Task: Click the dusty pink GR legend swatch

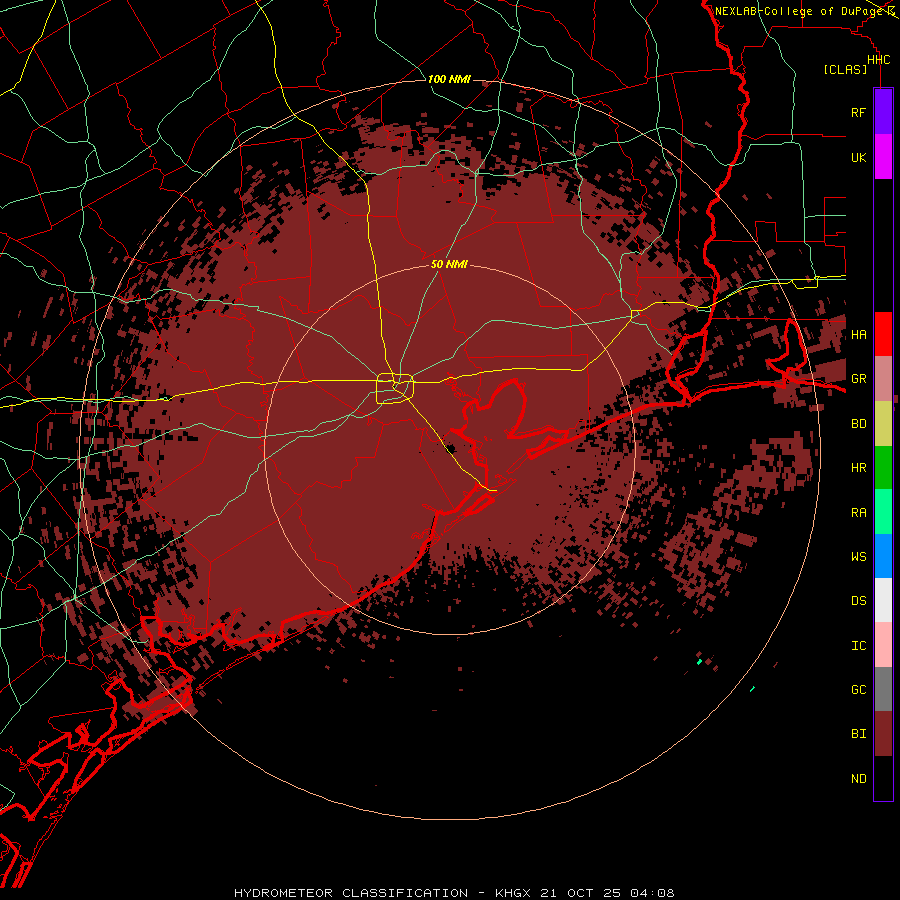Action: (883, 378)
